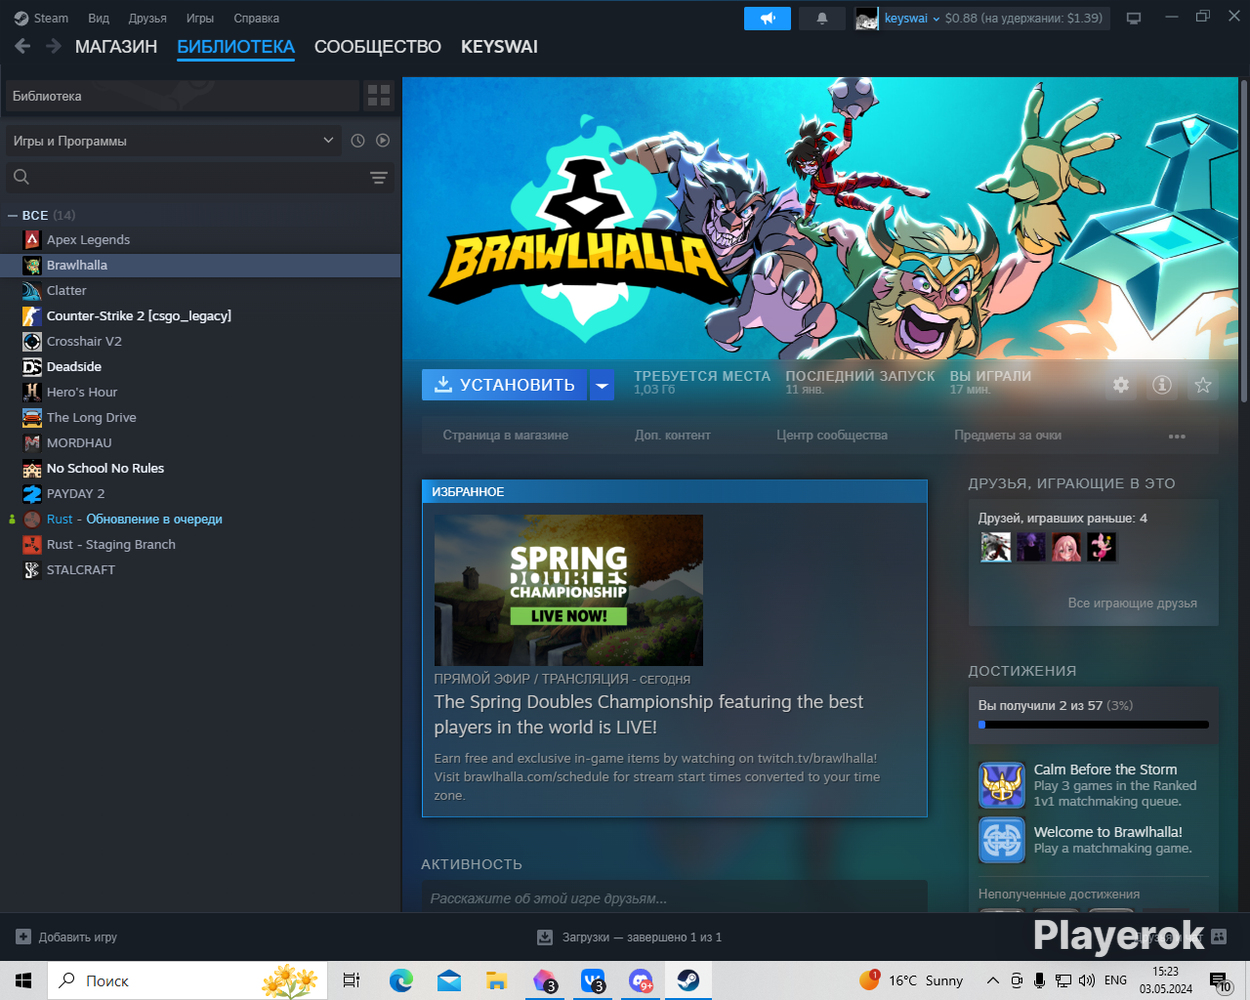Open Доп. контент link
This screenshot has height=1000, width=1250.
[x=672, y=435]
